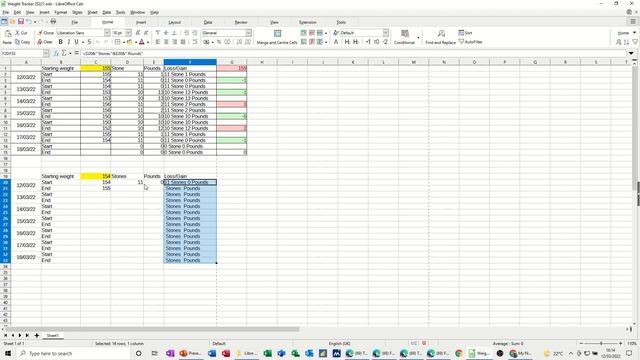Switch to the Review ribbon tab

241,22
